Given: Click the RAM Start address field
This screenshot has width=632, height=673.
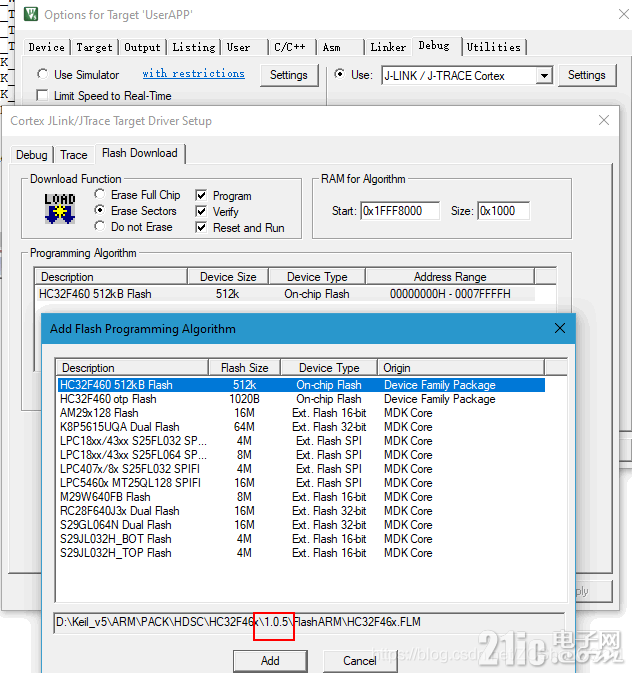Looking at the screenshot, I should 400,211.
